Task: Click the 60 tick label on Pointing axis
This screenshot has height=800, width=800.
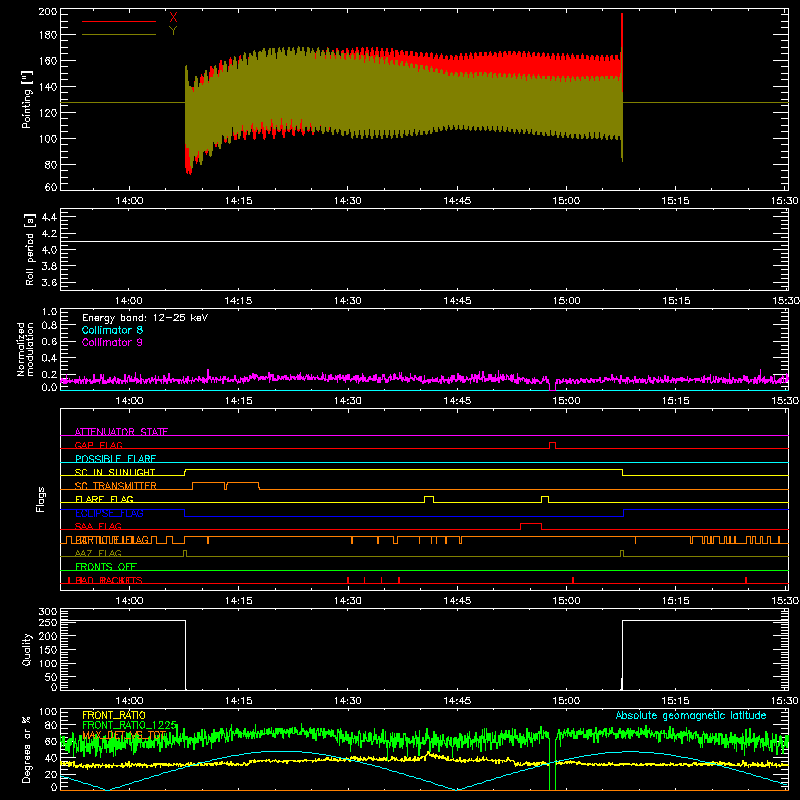Action: [51, 187]
